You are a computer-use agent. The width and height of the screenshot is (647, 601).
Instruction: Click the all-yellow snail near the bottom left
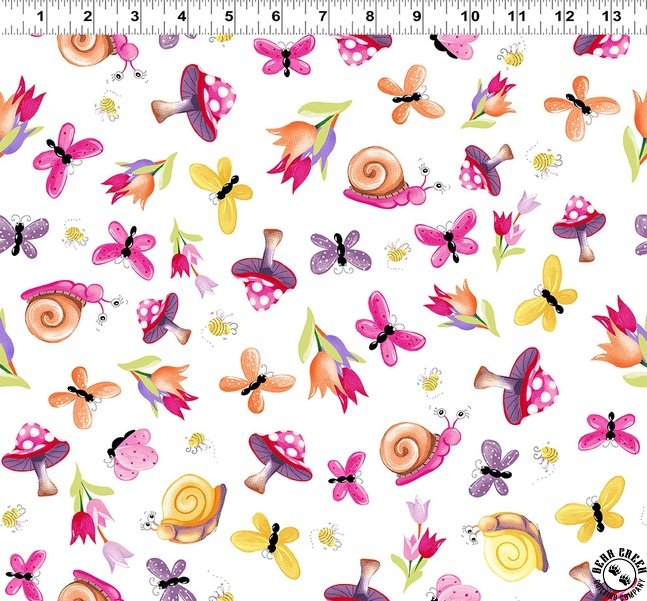(x=188, y=504)
